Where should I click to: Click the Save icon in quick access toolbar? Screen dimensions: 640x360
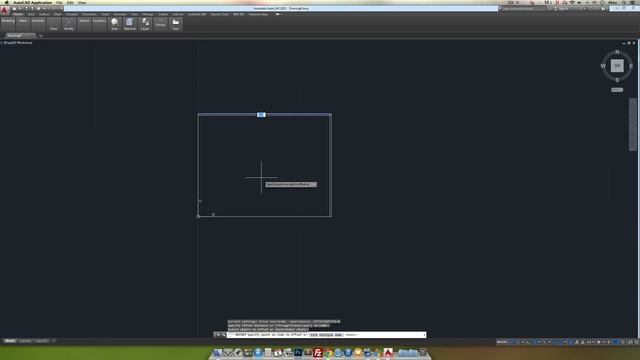tap(27, 9)
